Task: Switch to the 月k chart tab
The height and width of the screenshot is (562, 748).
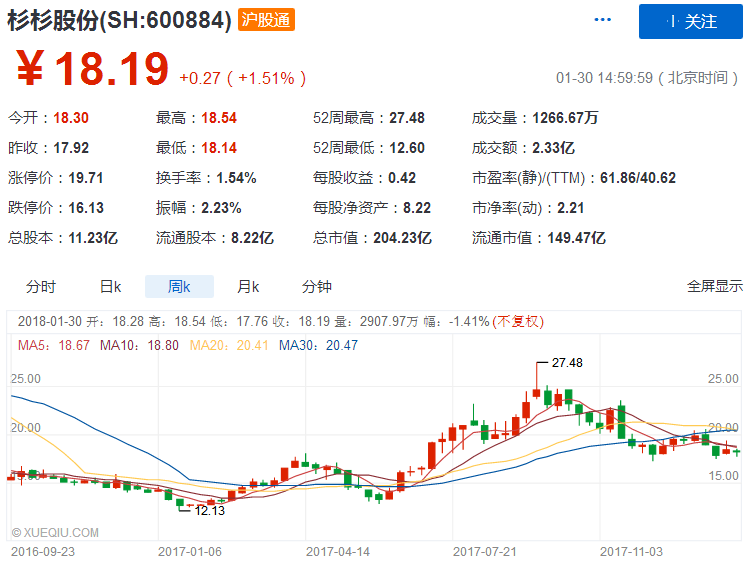Action: pos(248,287)
